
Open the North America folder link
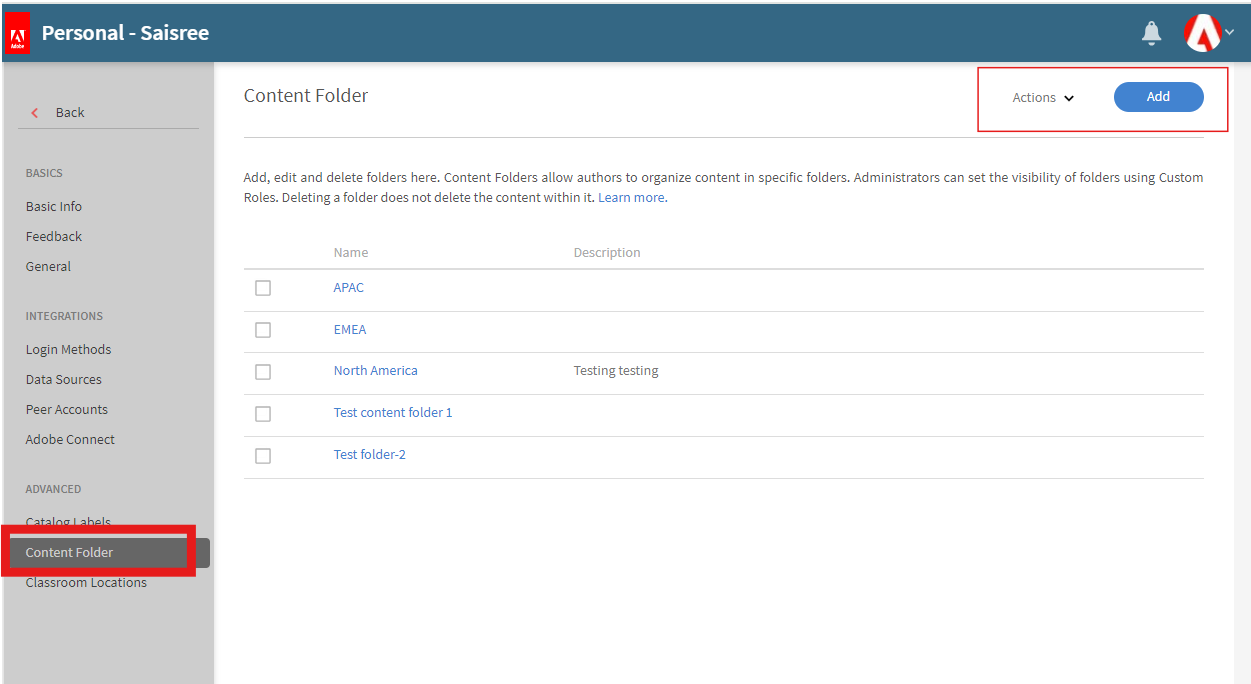[376, 371]
